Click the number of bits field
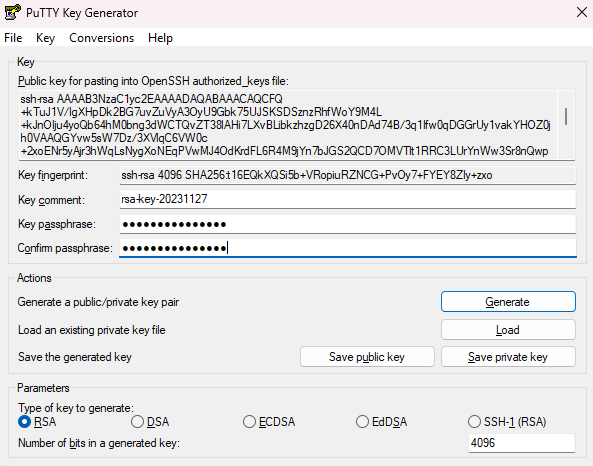 [522, 443]
